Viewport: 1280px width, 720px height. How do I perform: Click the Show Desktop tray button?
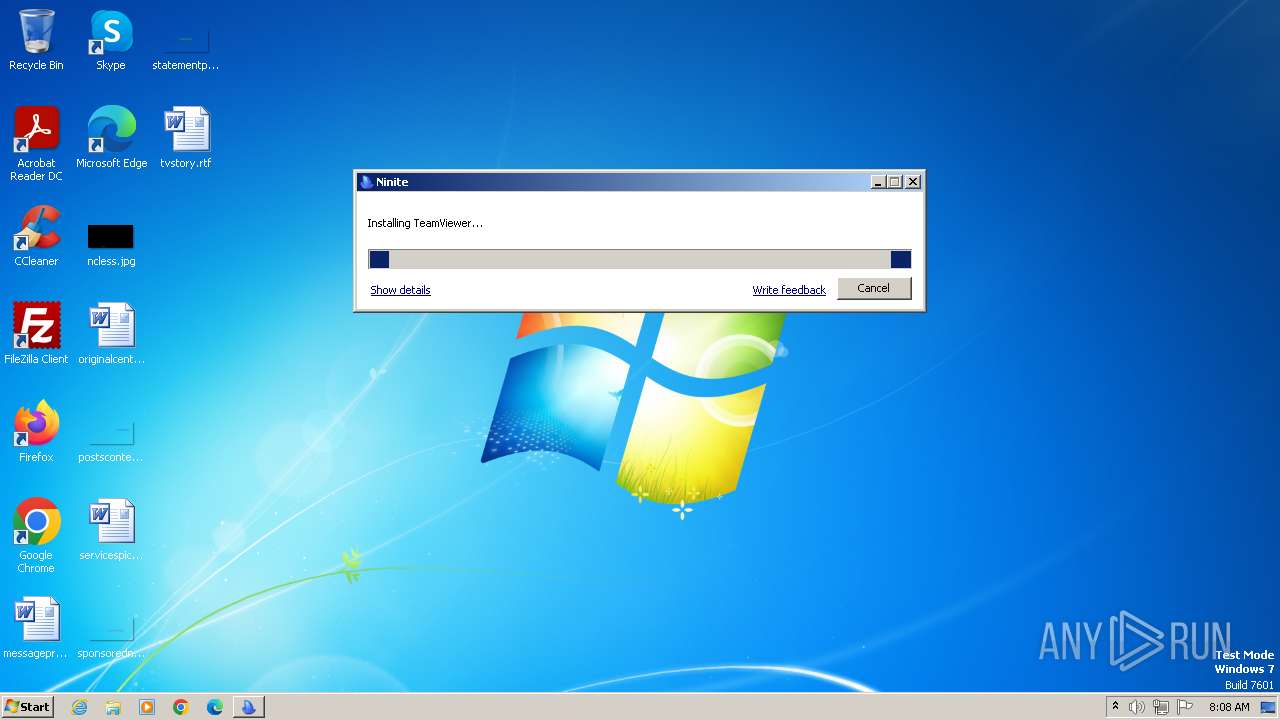1269,707
